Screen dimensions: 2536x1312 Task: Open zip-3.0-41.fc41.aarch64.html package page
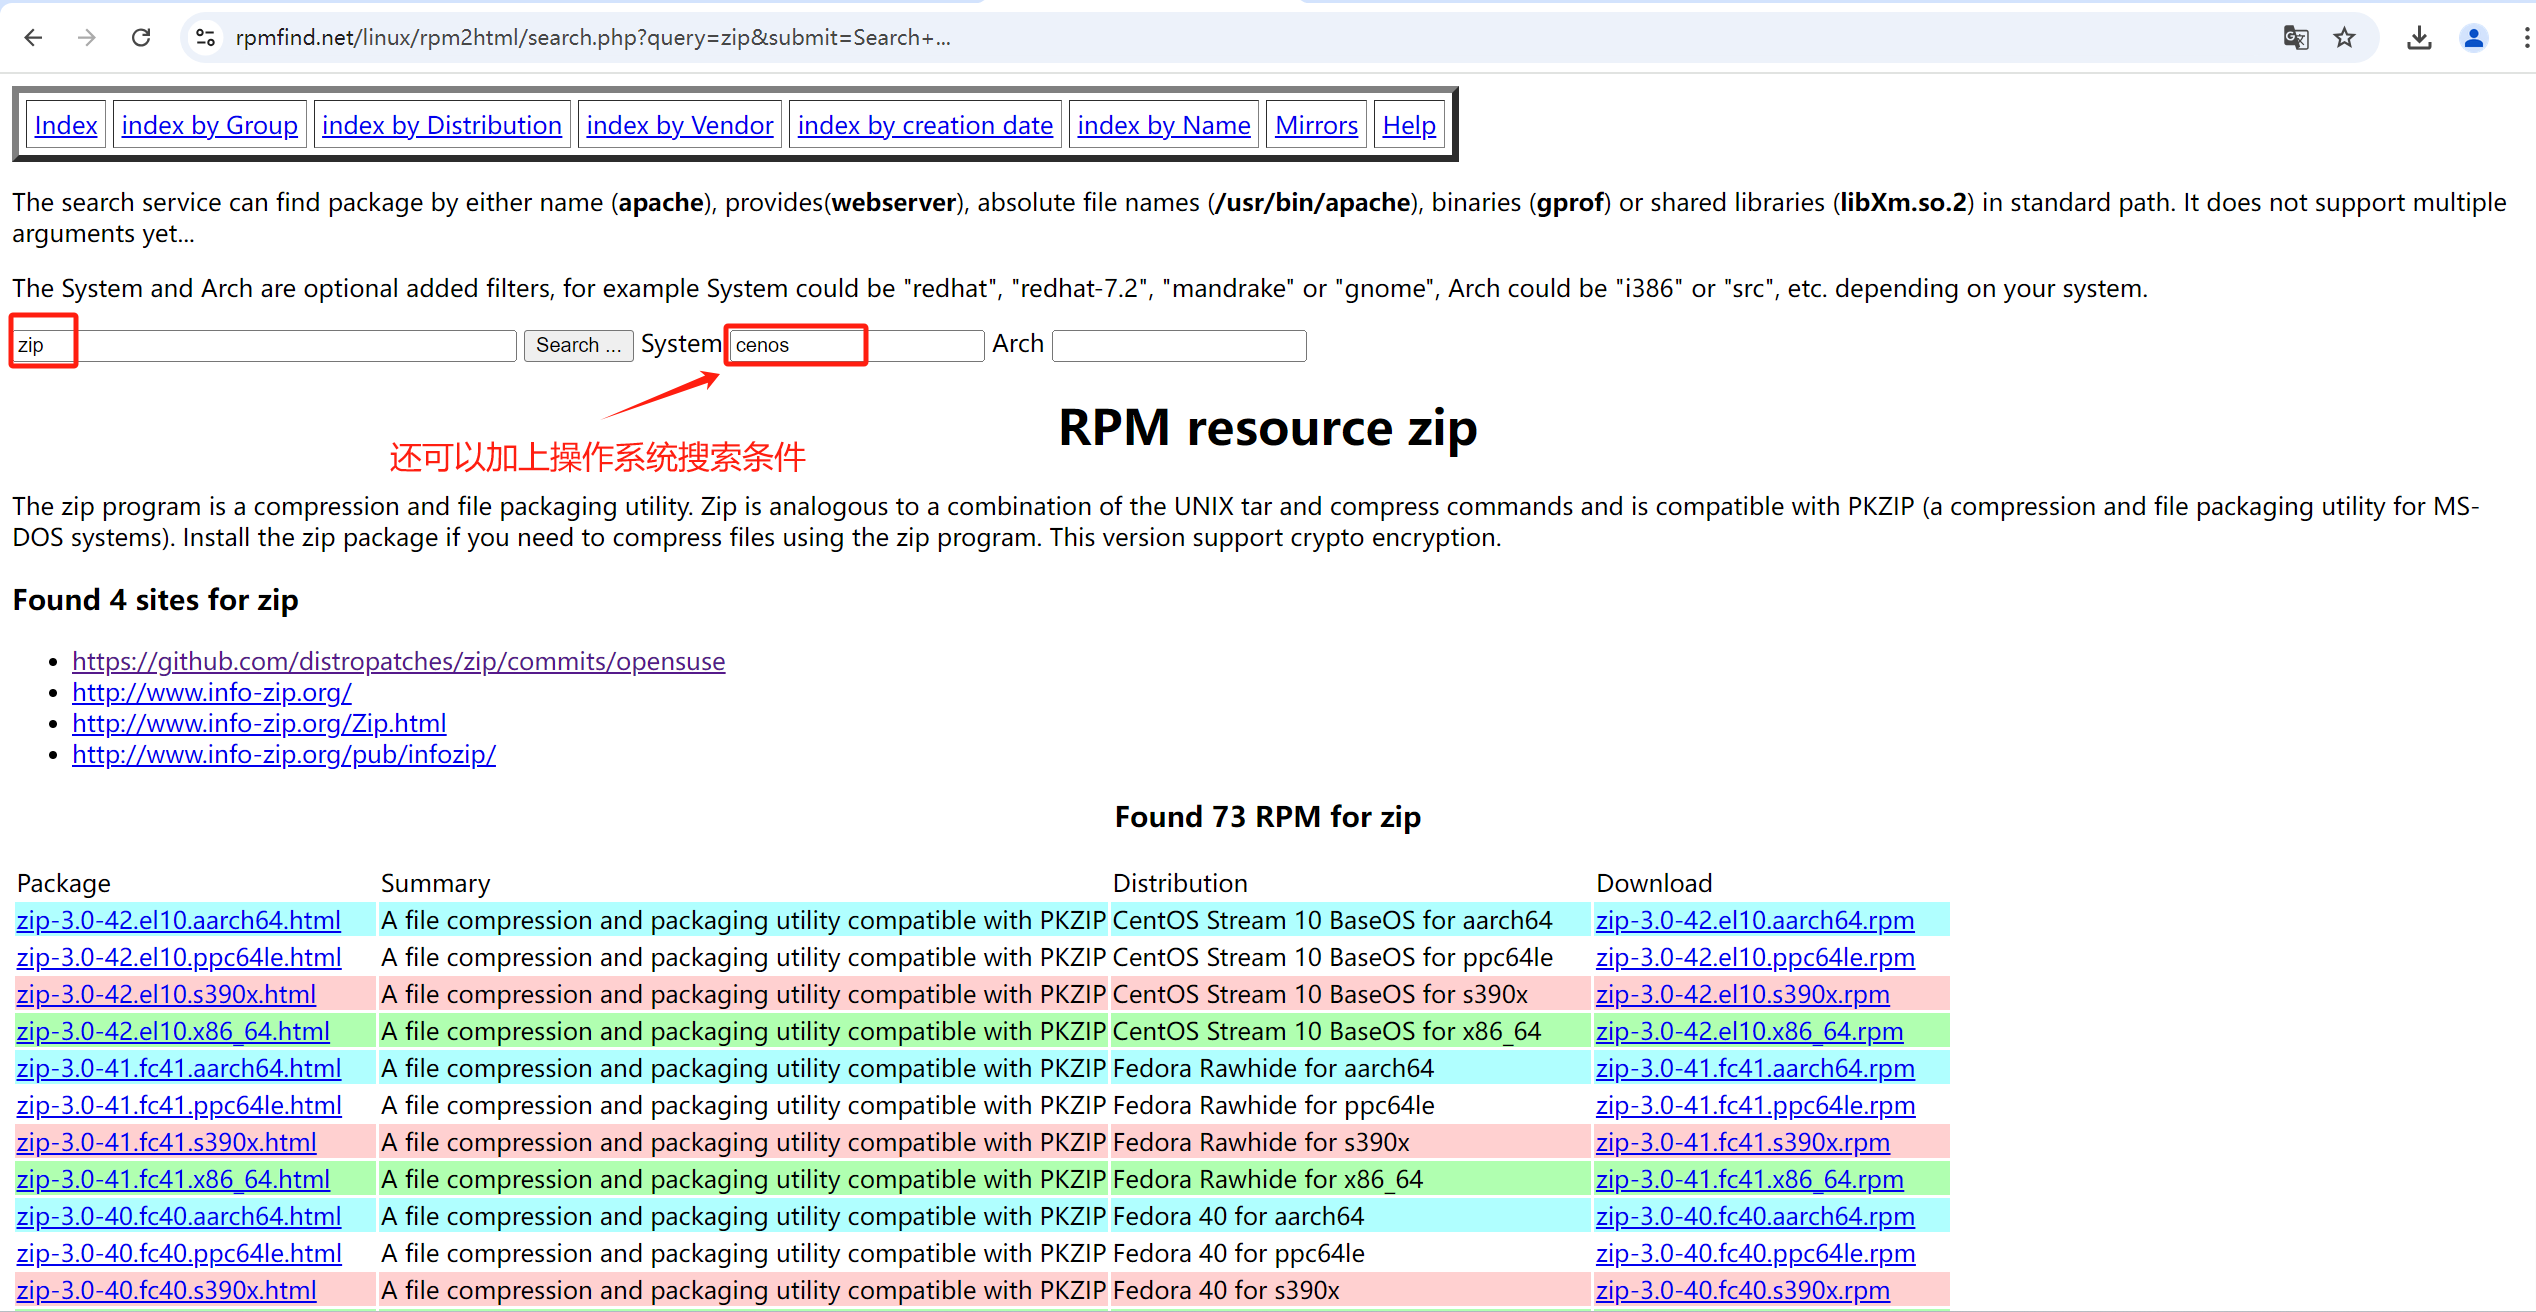click(178, 1068)
